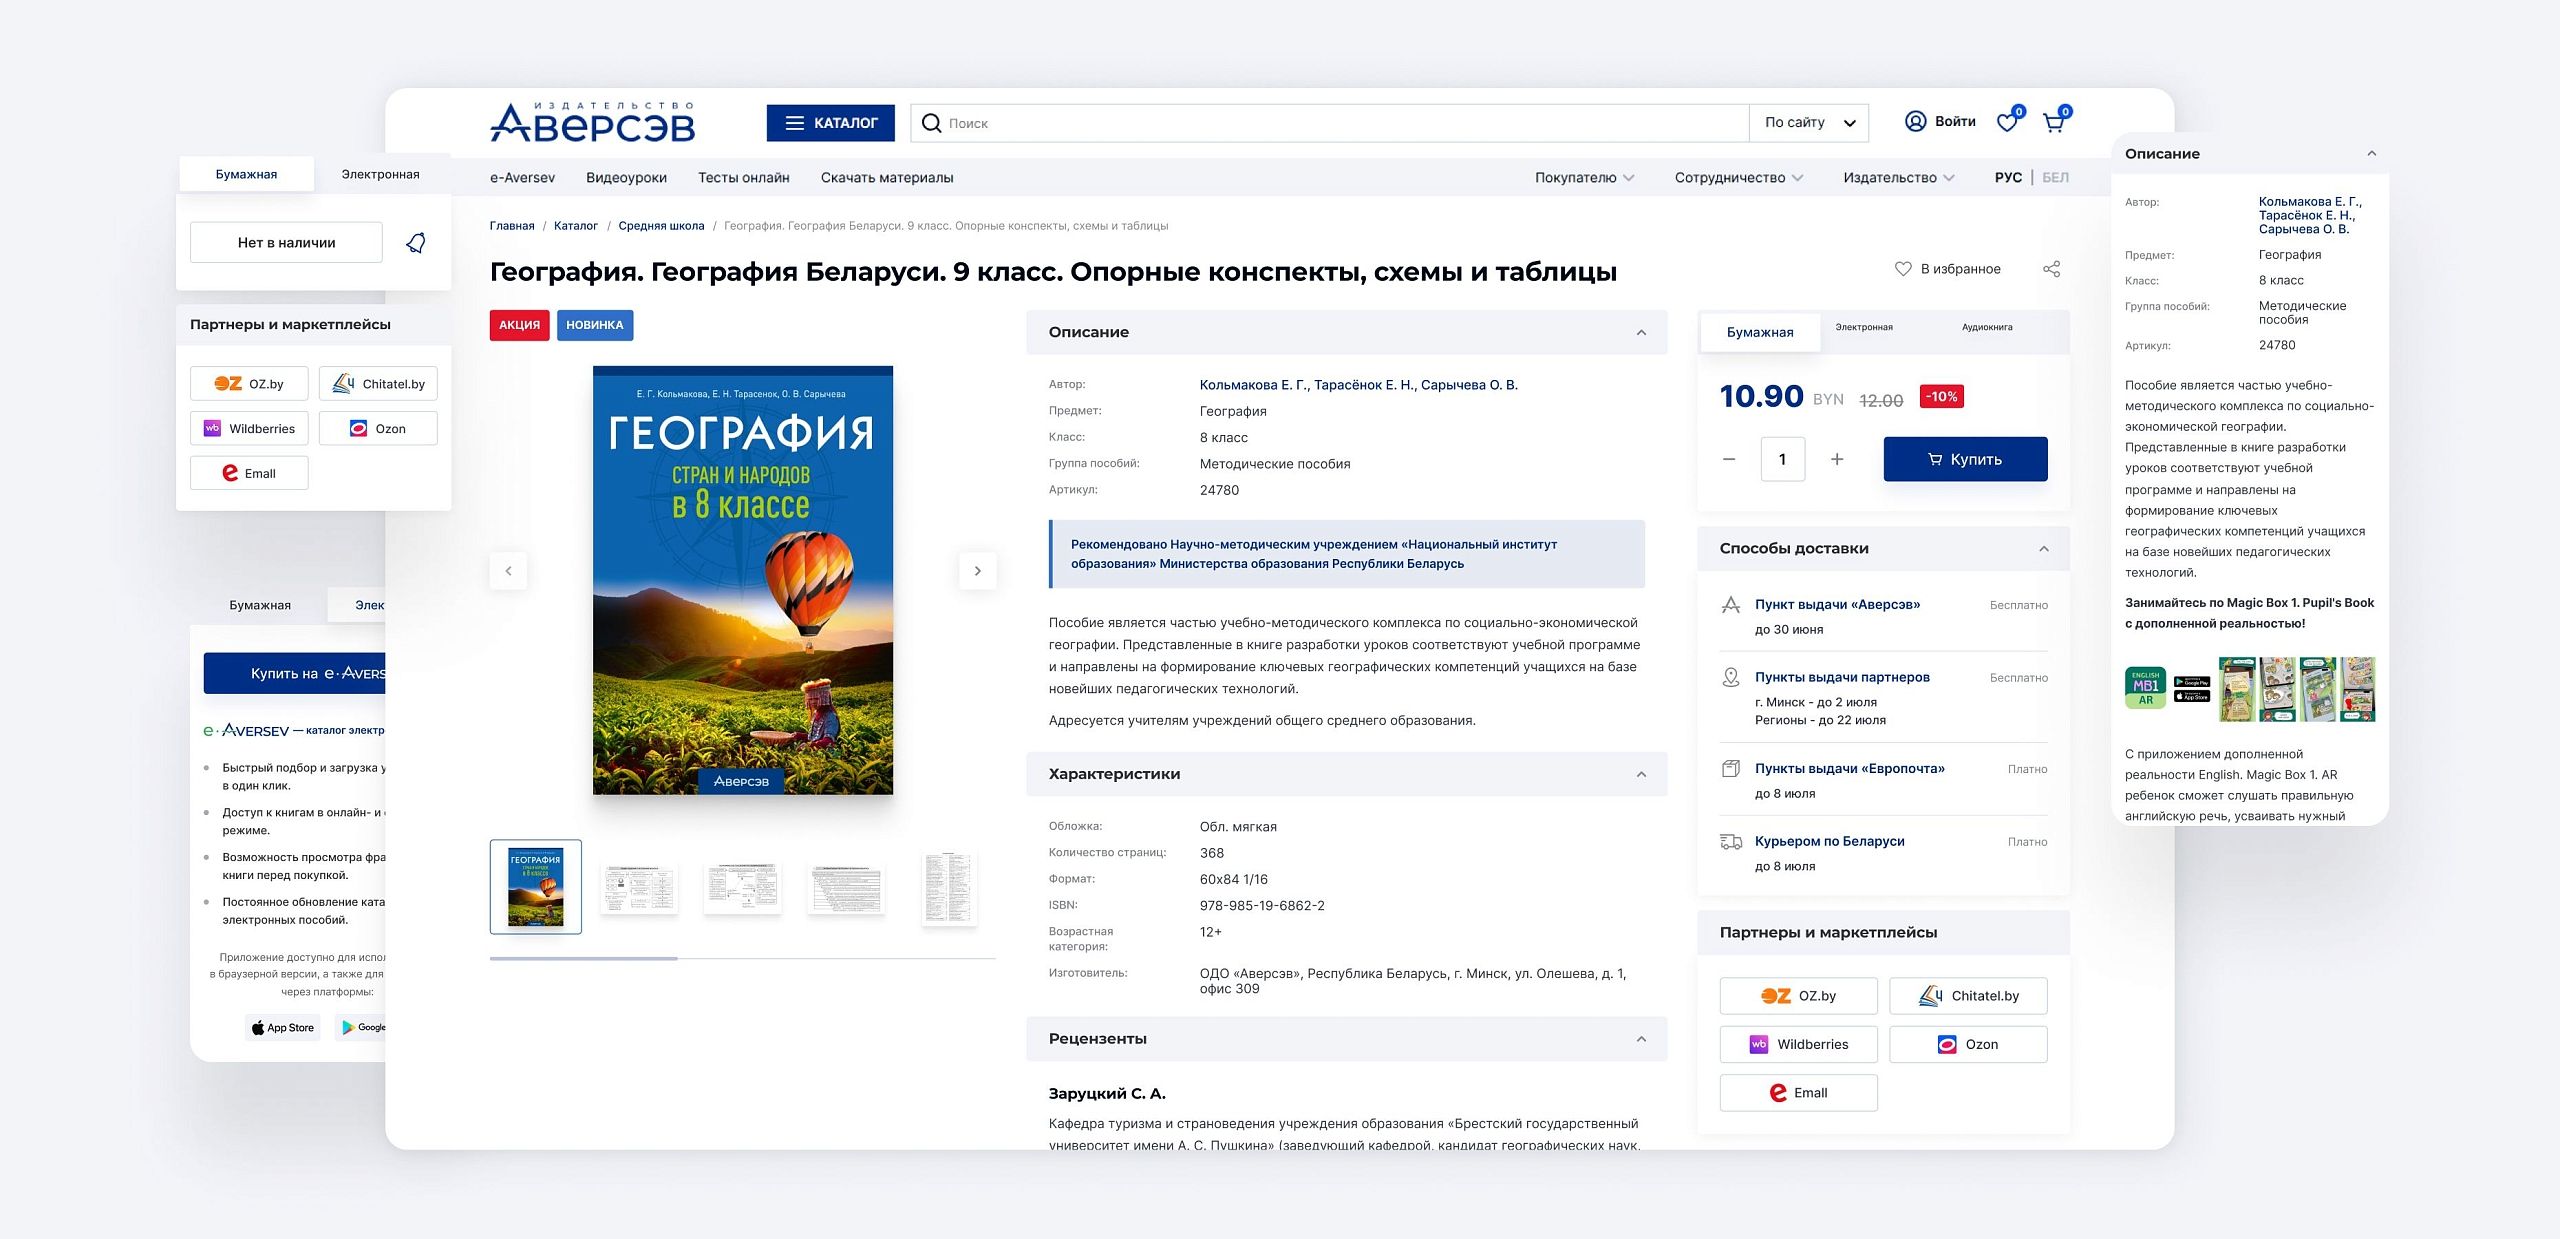
Task: Open the Wildberries partner link in the main panel
Action: pyautogui.click(x=1798, y=1044)
